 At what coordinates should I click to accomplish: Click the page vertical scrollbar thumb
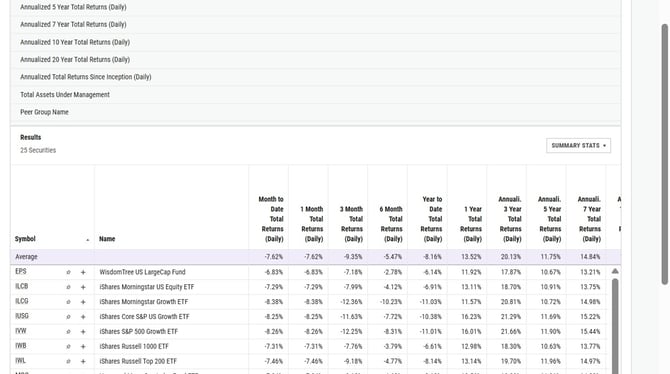tap(664, 154)
